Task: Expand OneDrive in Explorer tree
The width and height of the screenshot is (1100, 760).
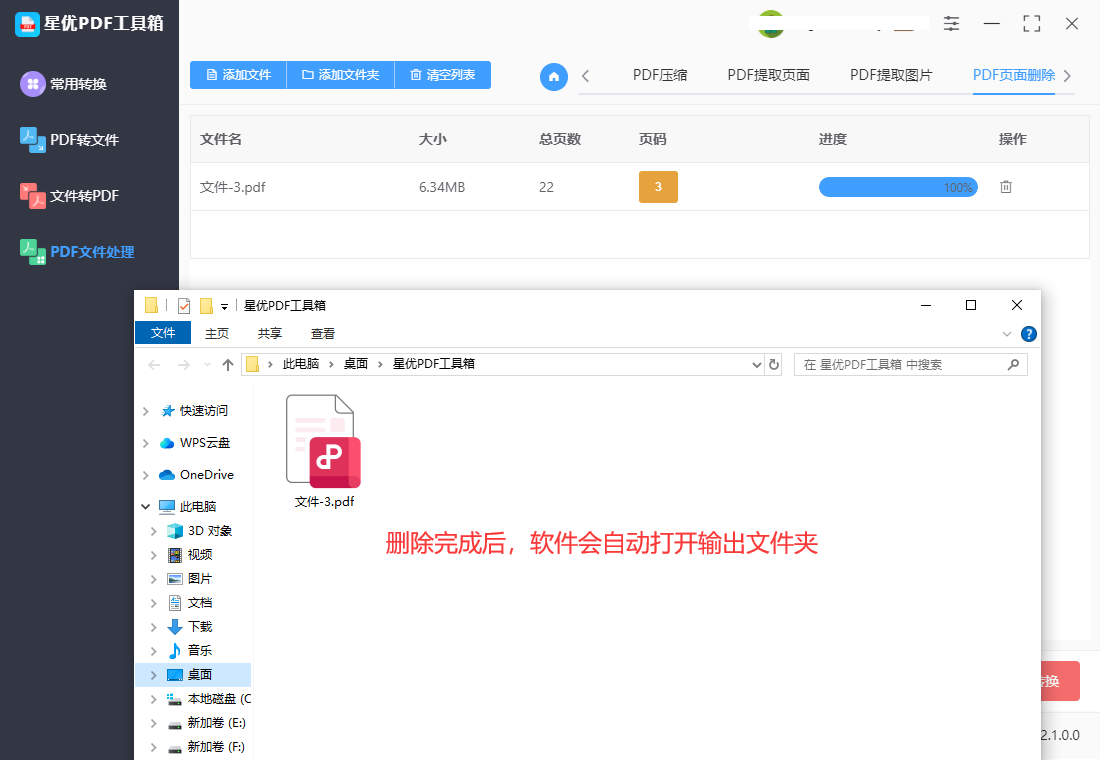Action: 145,475
